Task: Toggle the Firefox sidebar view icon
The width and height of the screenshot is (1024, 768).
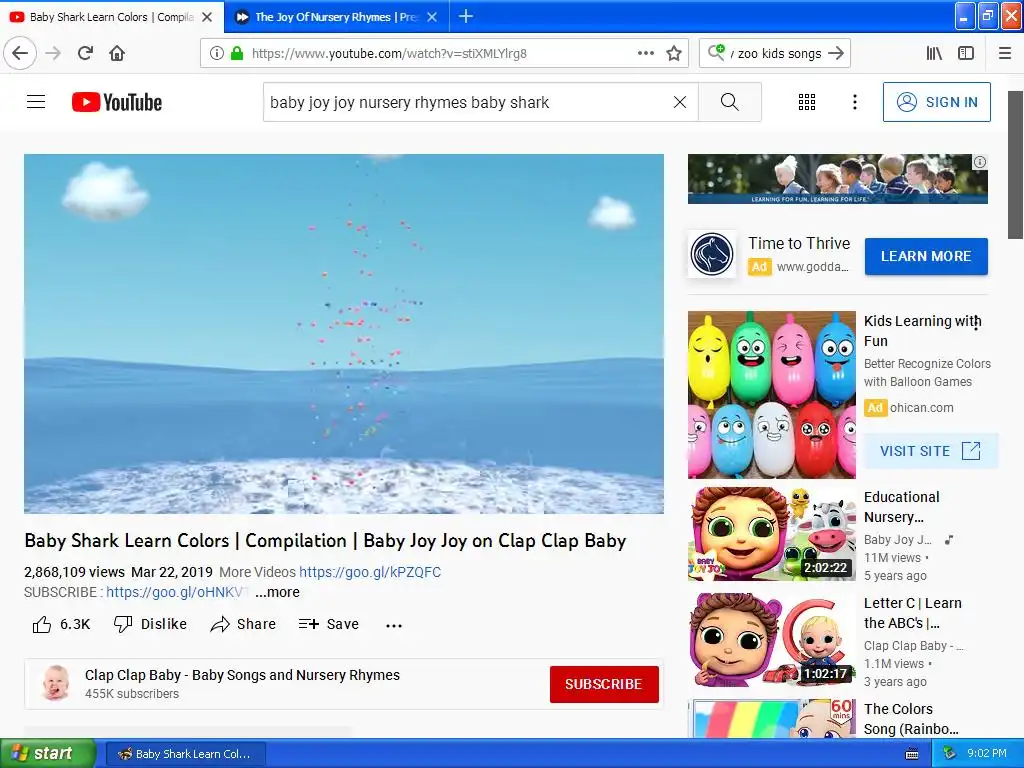Action: (x=966, y=53)
